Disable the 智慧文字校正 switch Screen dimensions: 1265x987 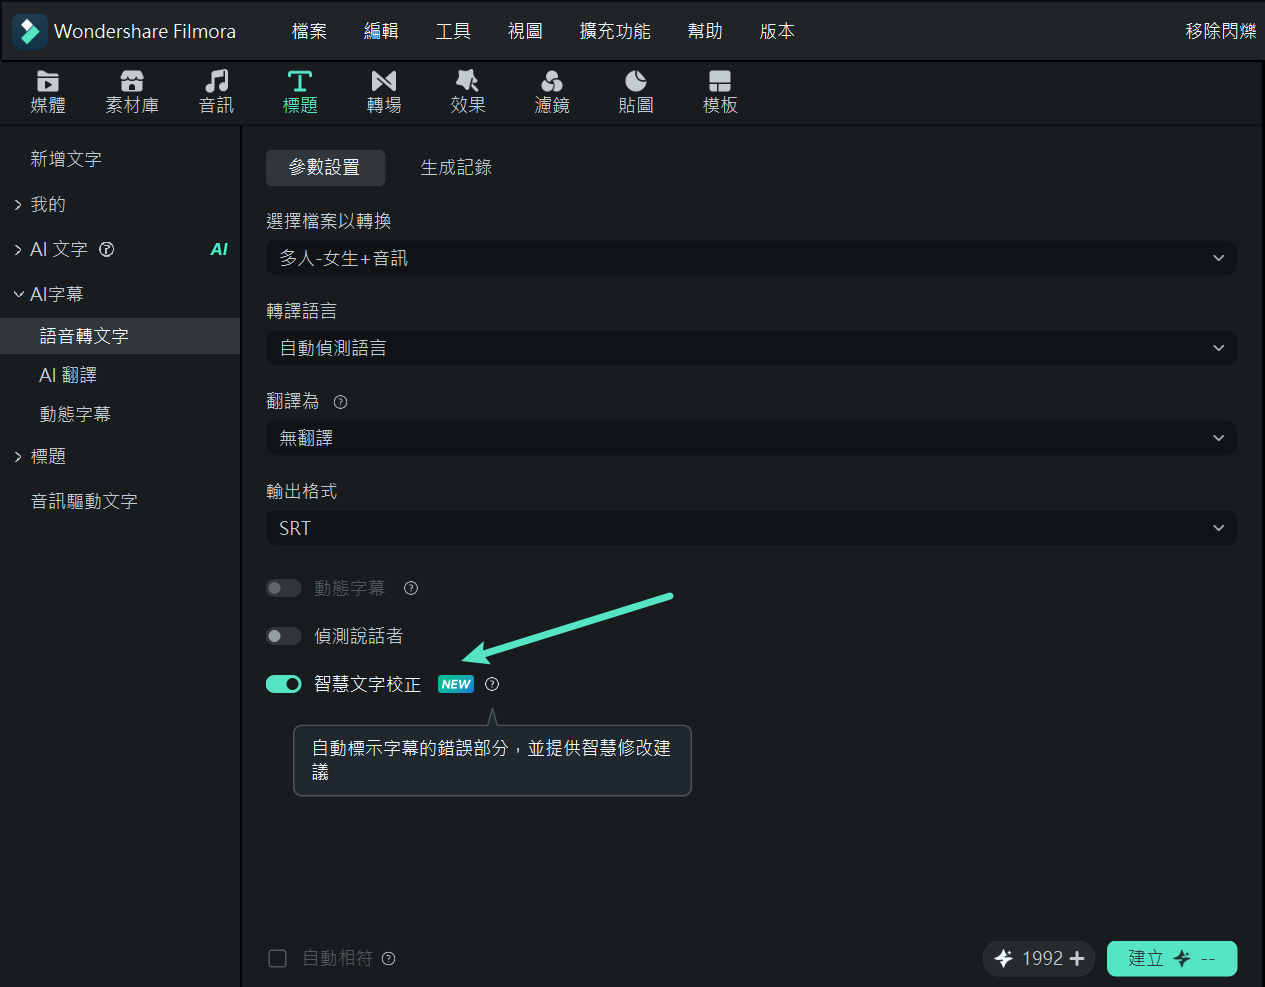pos(284,684)
